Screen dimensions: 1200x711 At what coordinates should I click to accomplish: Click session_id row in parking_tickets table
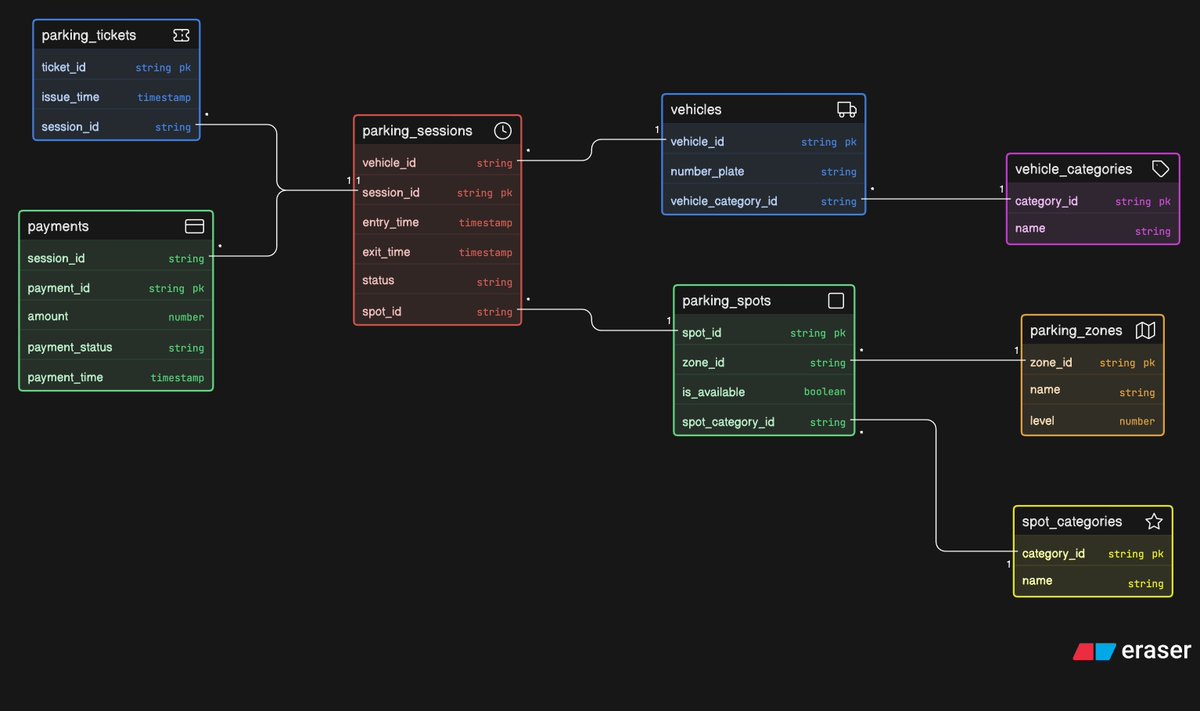[116, 126]
